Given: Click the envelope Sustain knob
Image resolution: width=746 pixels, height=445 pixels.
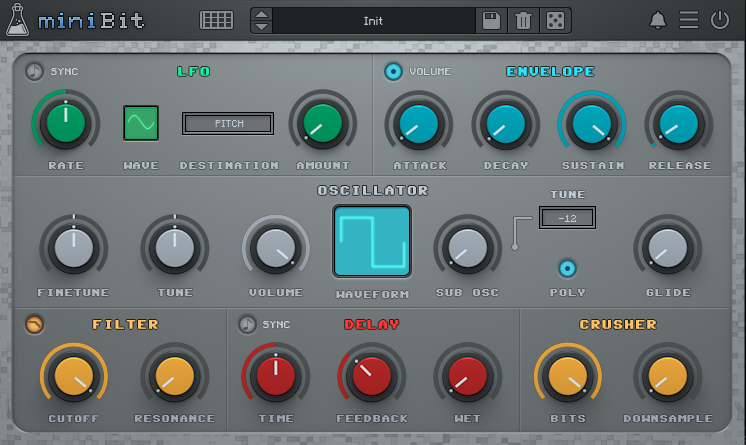Looking at the screenshot, I should coord(592,125).
